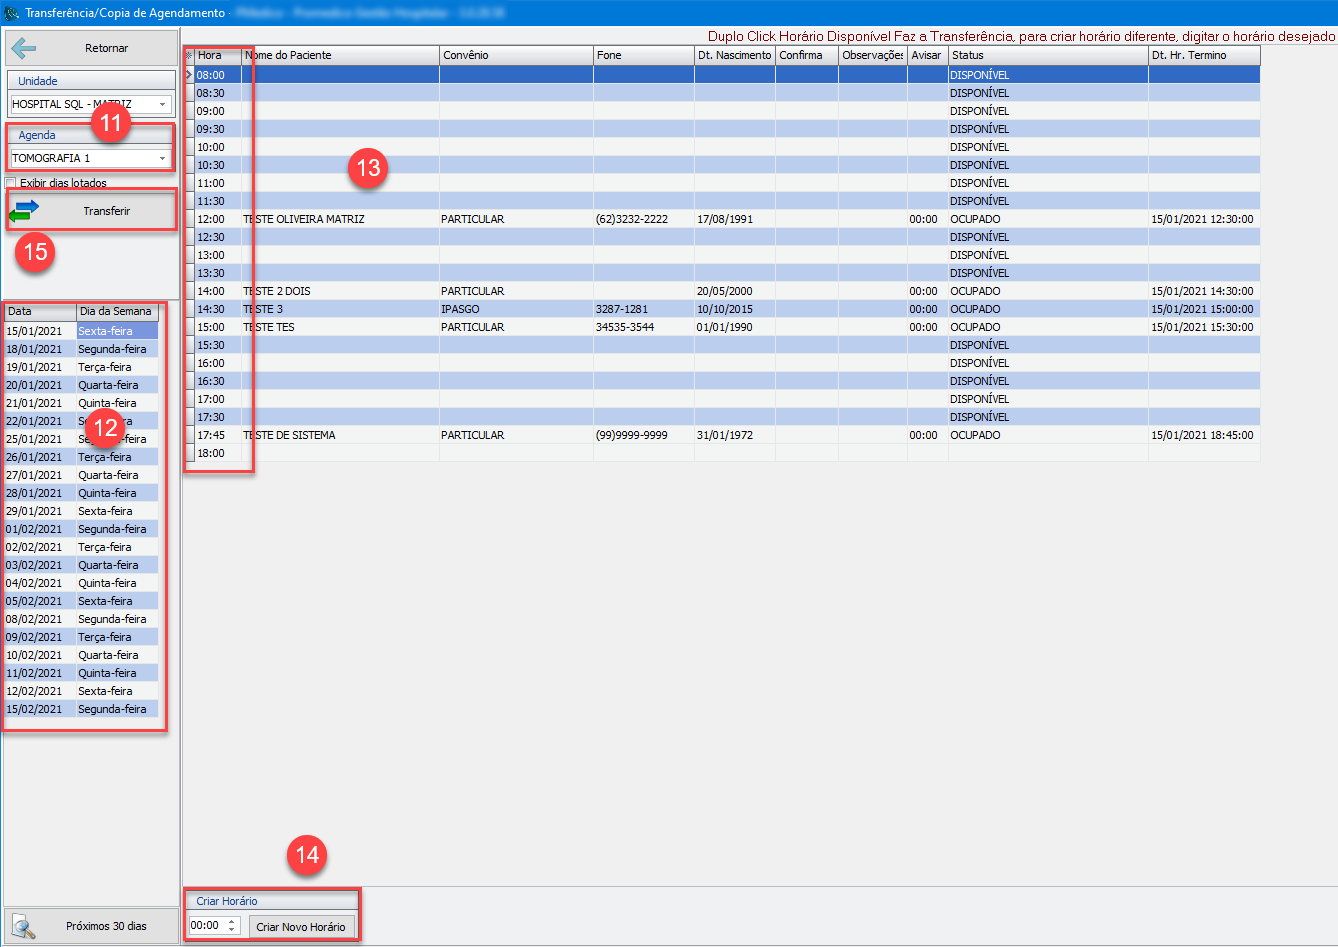Click the Criar Novo Horário button
This screenshot has width=1338, height=947.
[300, 927]
